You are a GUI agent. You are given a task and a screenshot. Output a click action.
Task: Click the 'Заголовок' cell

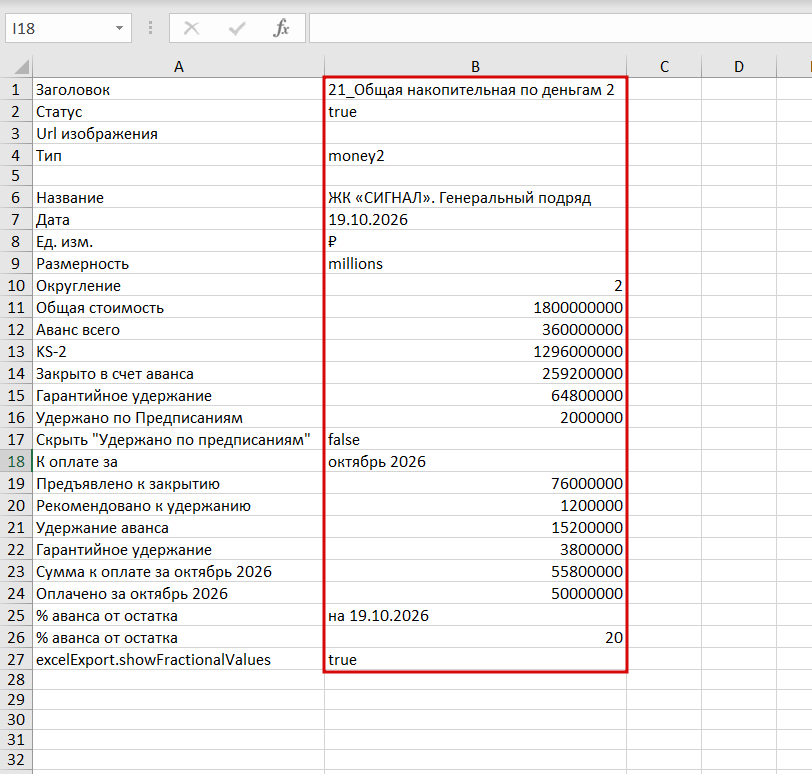pos(179,90)
